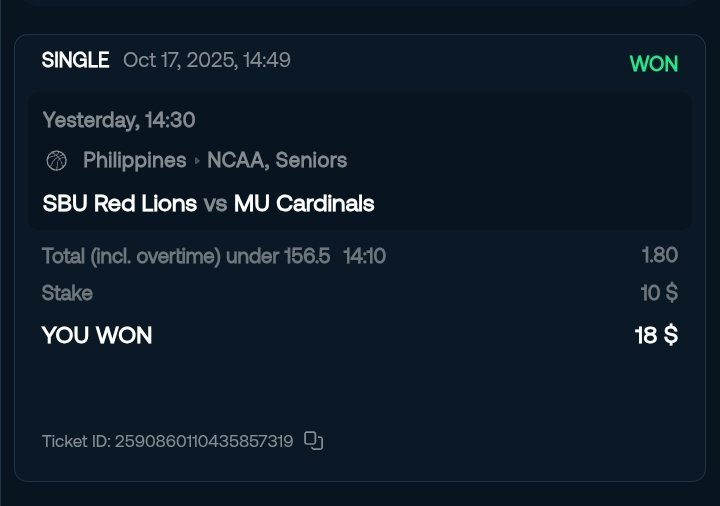Click the green WON status

click(653, 64)
